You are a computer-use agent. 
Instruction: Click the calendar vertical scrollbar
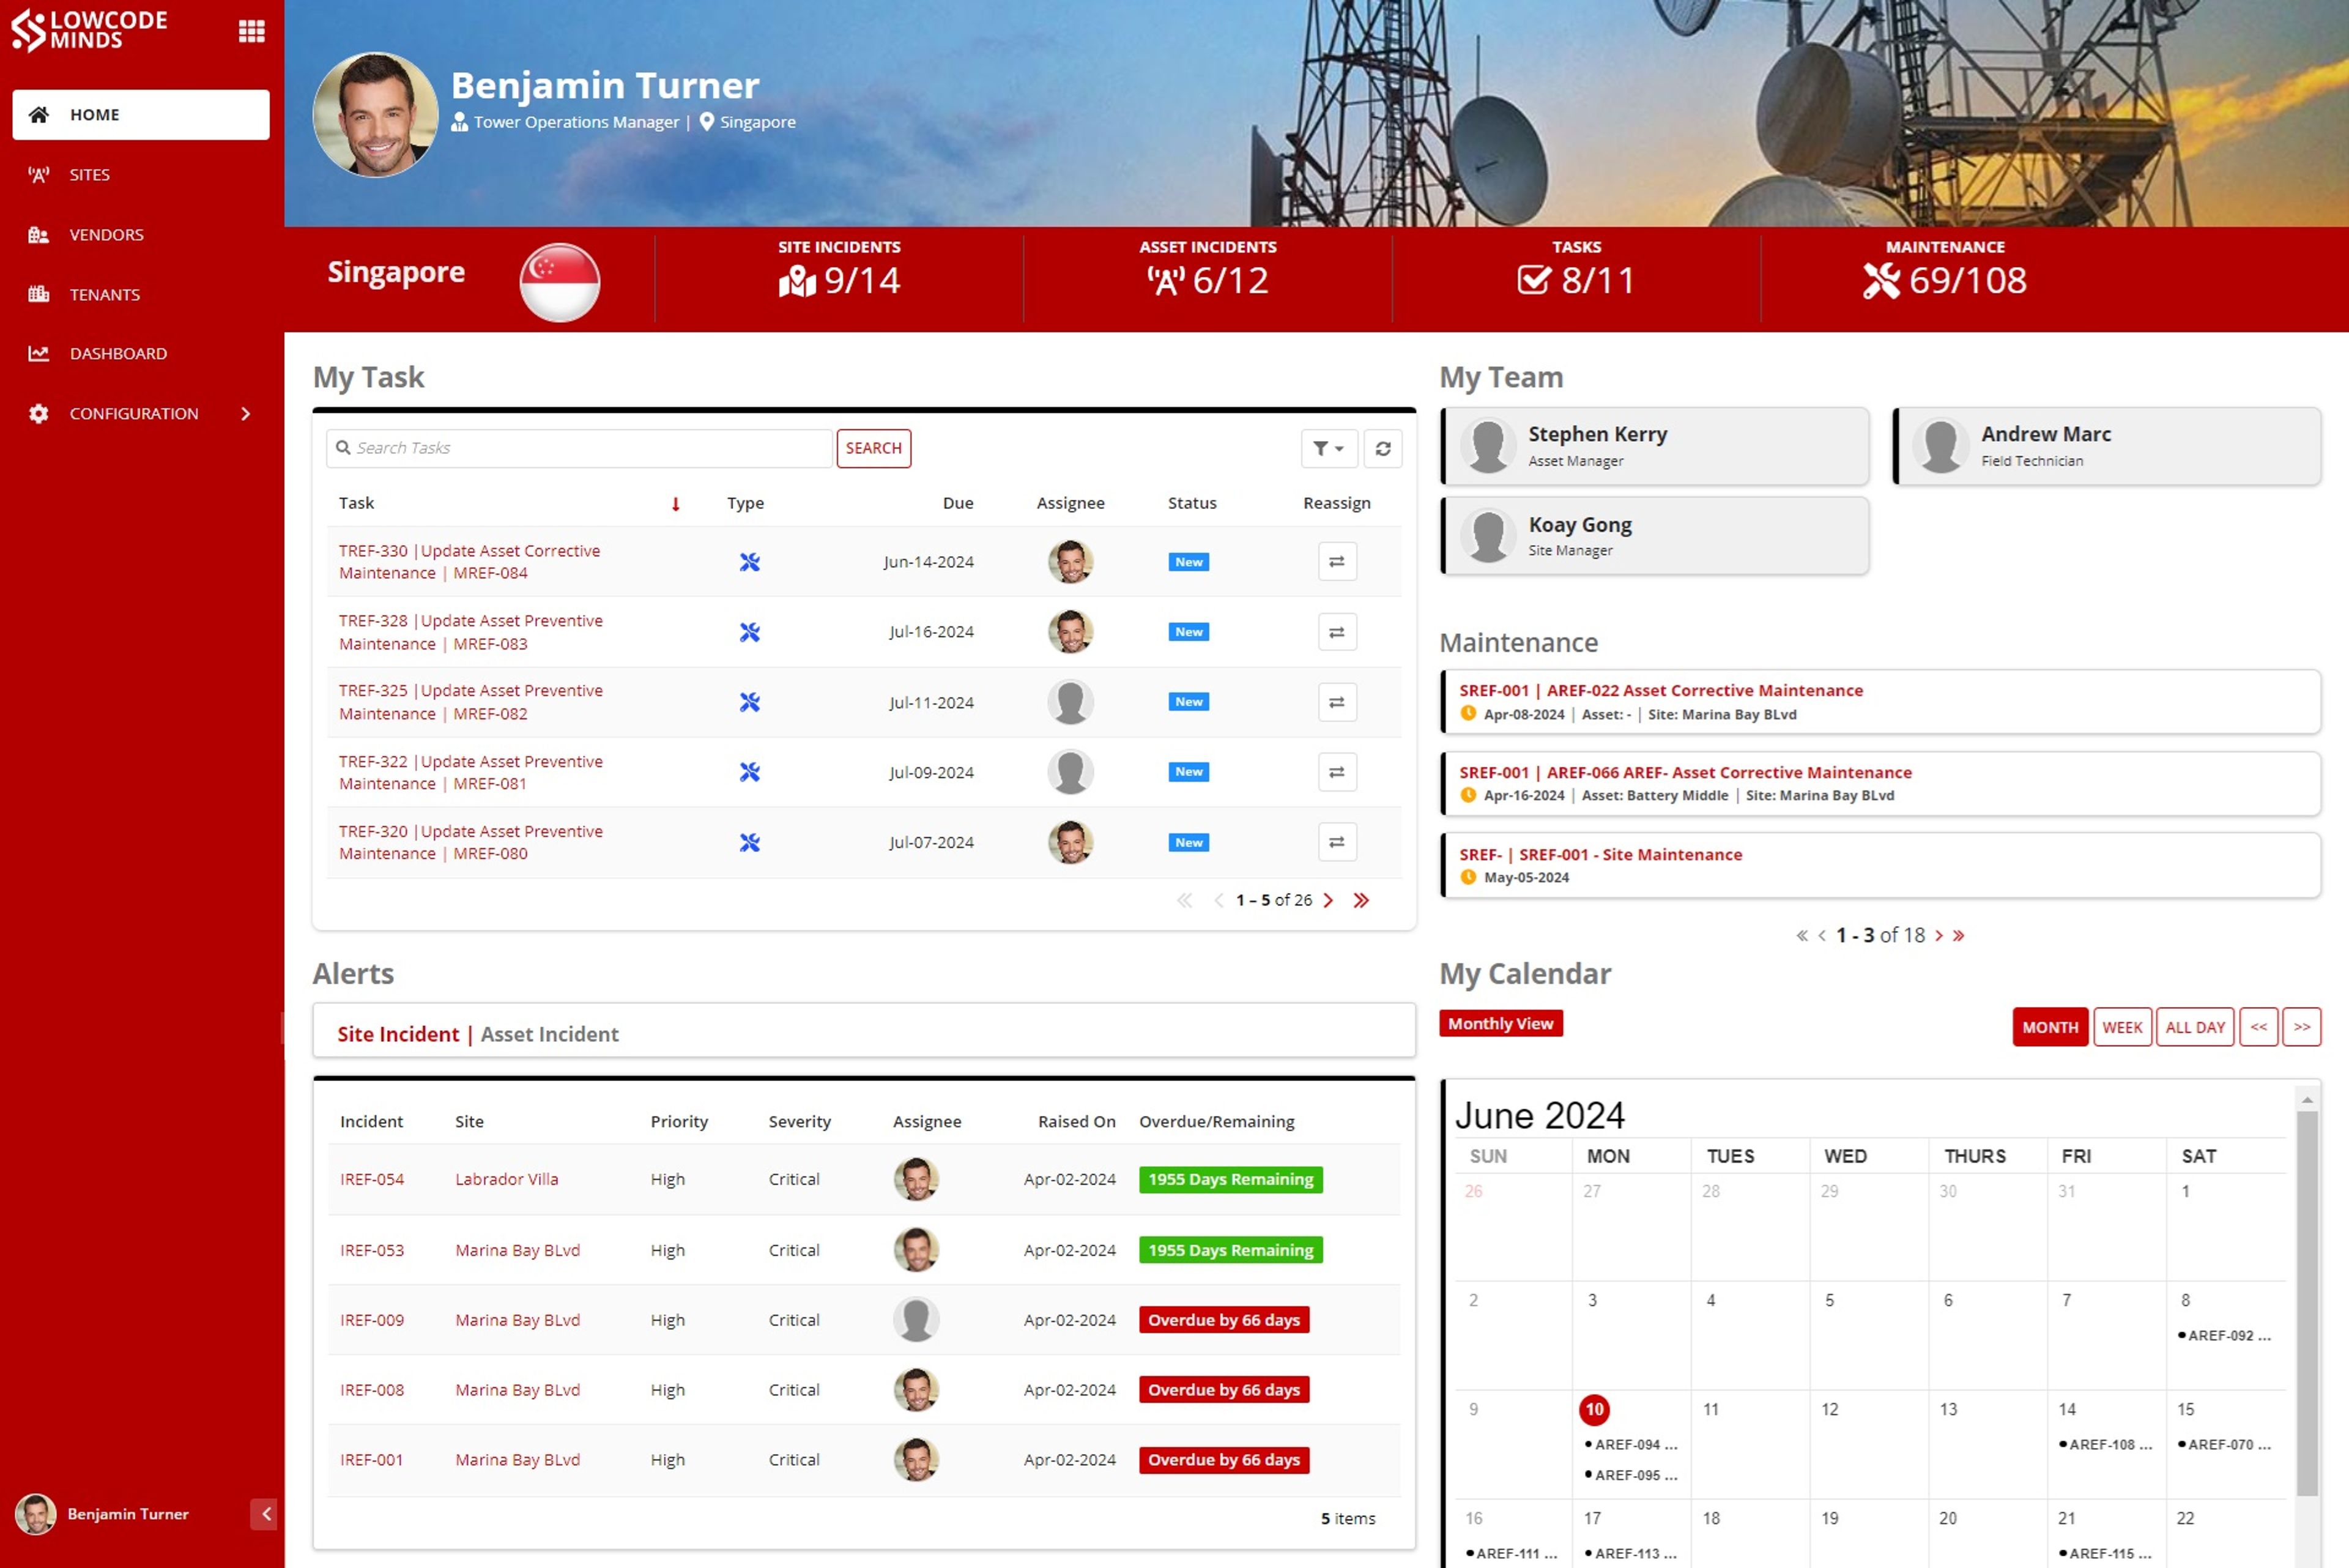[2307, 1304]
